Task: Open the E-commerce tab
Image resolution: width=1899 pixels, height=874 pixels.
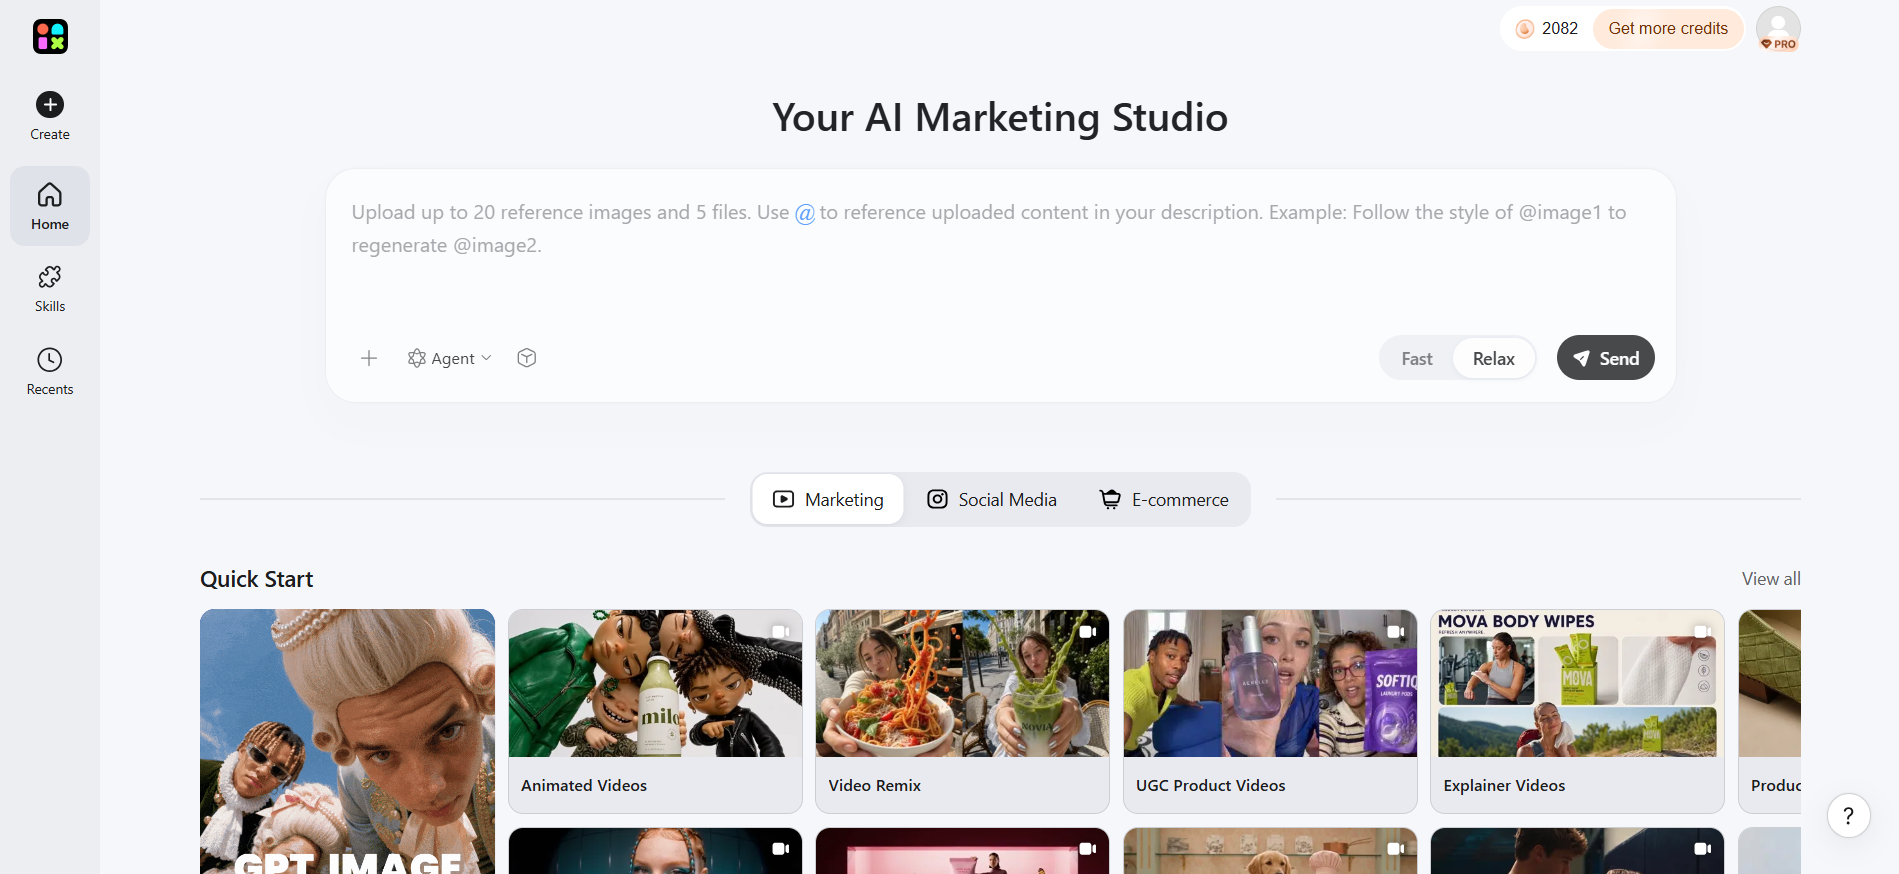Action: [x=1164, y=499]
